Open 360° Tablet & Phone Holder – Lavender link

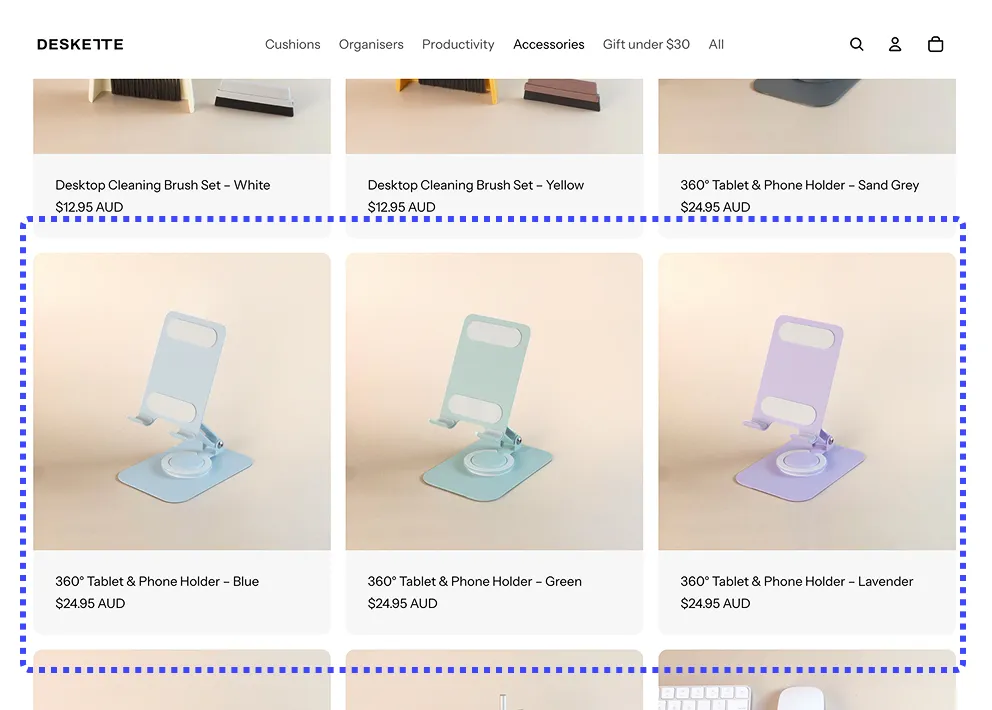797,581
